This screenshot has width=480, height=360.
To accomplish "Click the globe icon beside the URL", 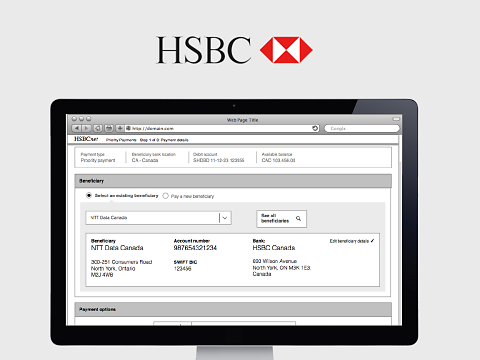I will point(128,128).
